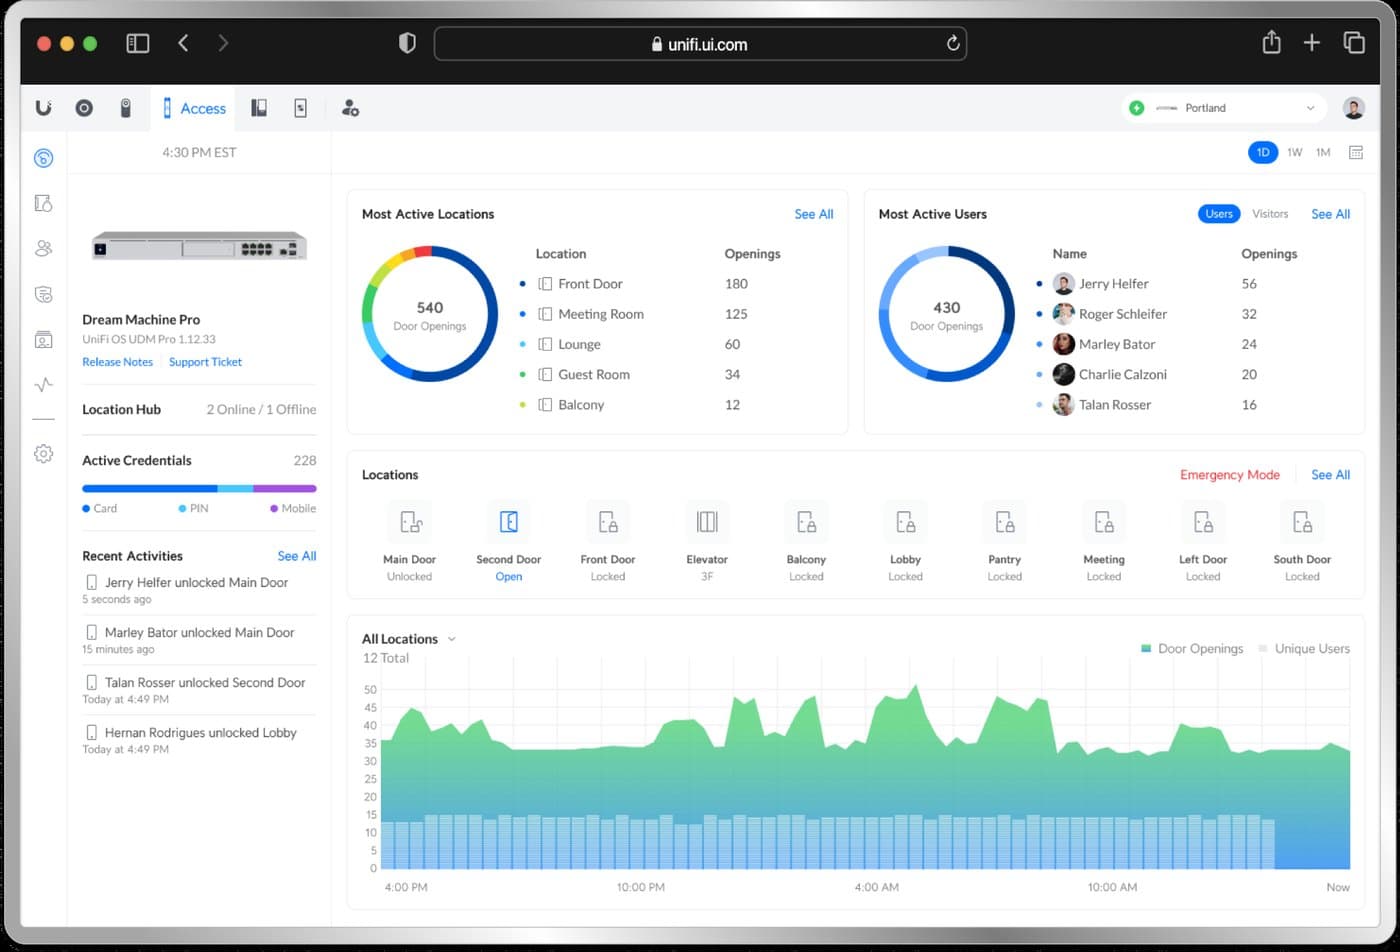Click the Release Notes link
The height and width of the screenshot is (952, 1400).
click(x=118, y=362)
